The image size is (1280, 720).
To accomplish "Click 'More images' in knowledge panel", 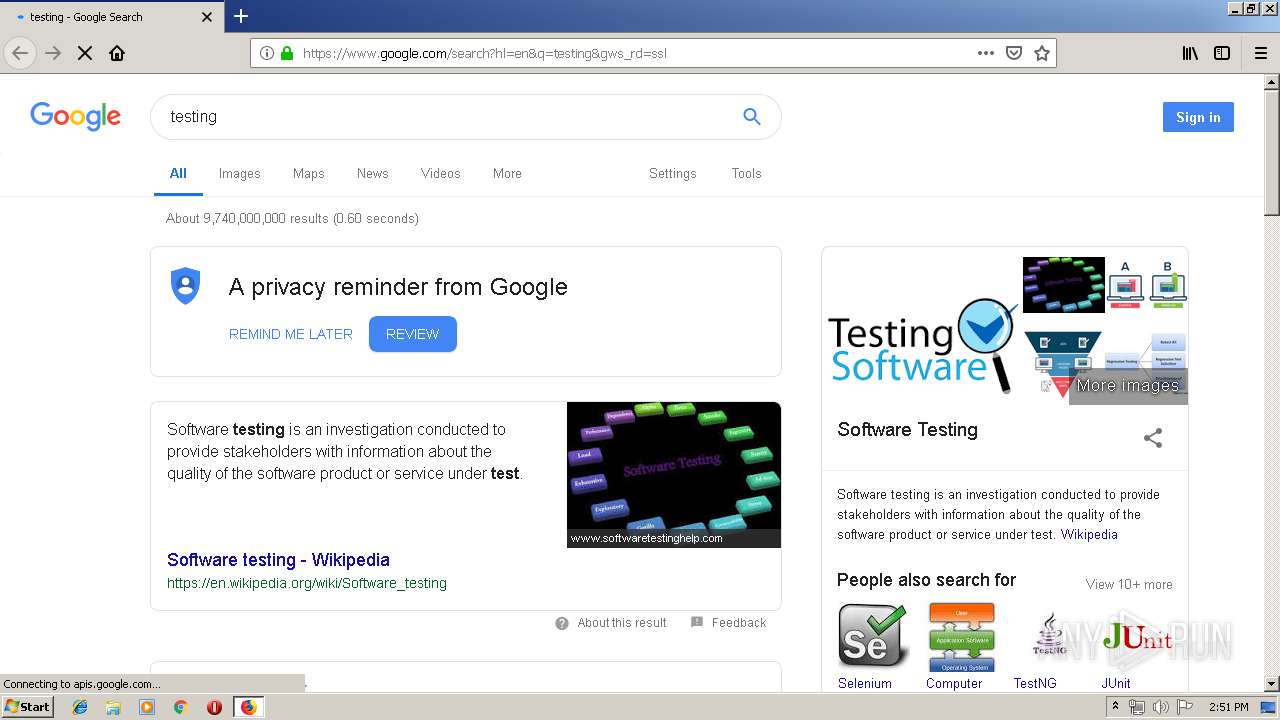I will point(1128,386).
